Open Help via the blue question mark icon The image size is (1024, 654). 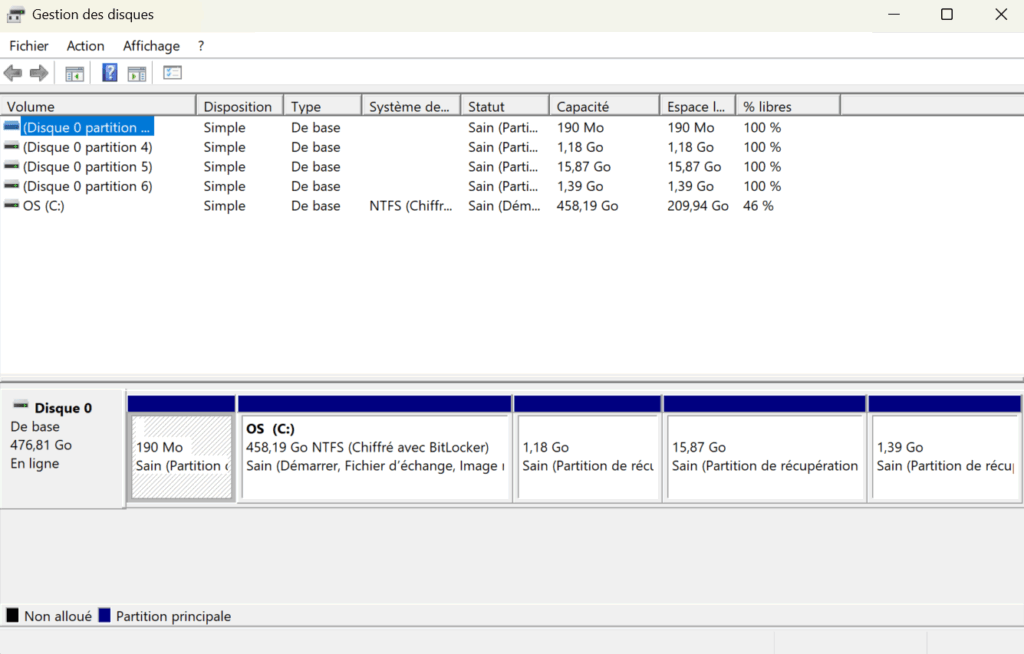(110, 73)
